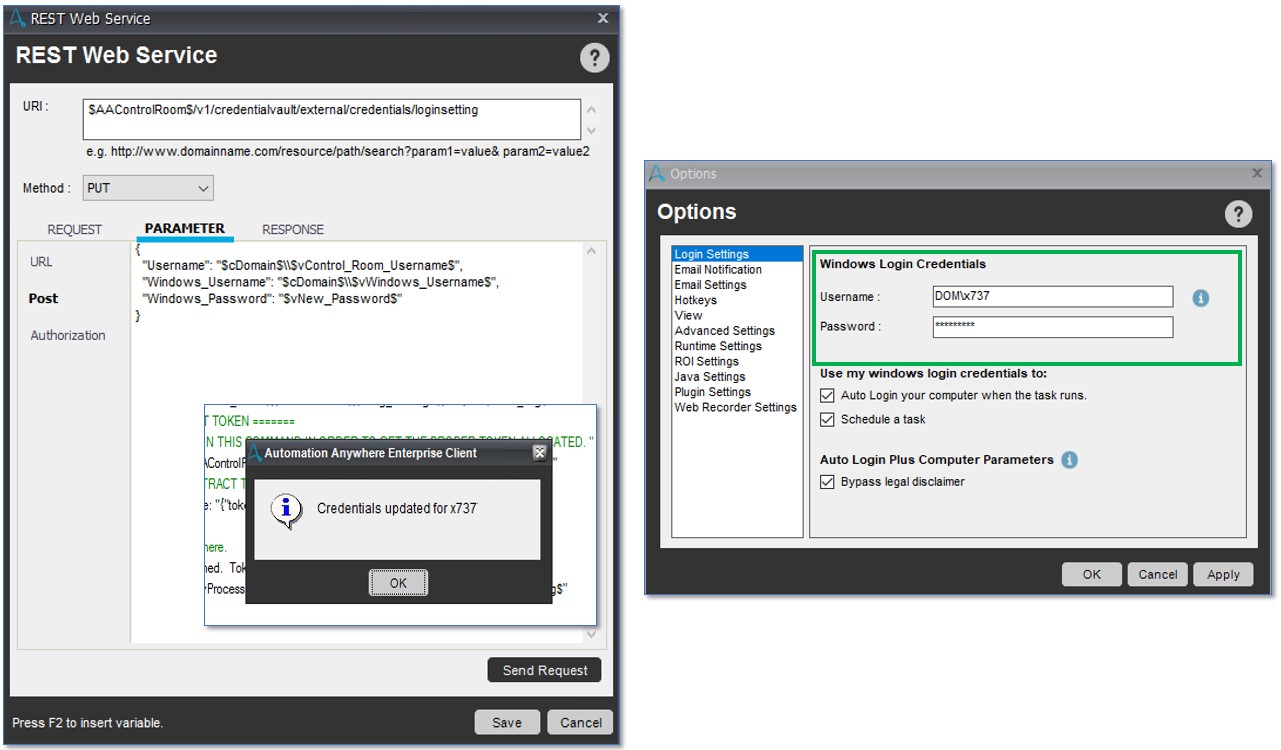This screenshot has width=1281, height=750.
Task: Click URI field scroll down arrow
Action: click(591, 130)
